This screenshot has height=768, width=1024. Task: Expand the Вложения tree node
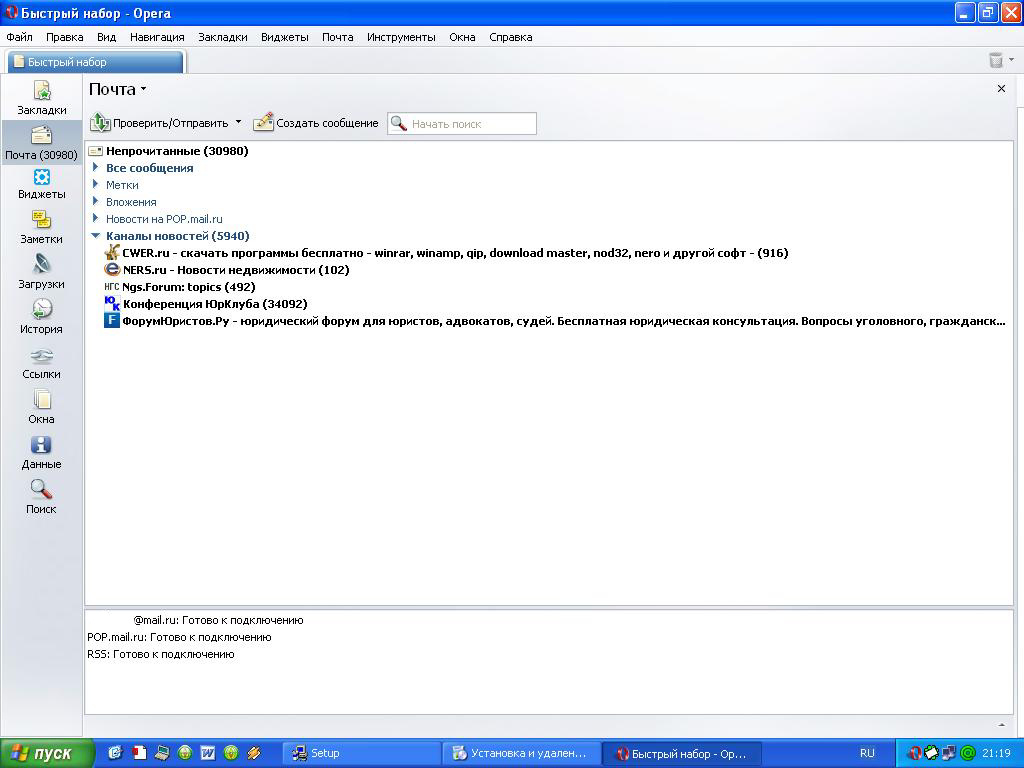(95, 201)
